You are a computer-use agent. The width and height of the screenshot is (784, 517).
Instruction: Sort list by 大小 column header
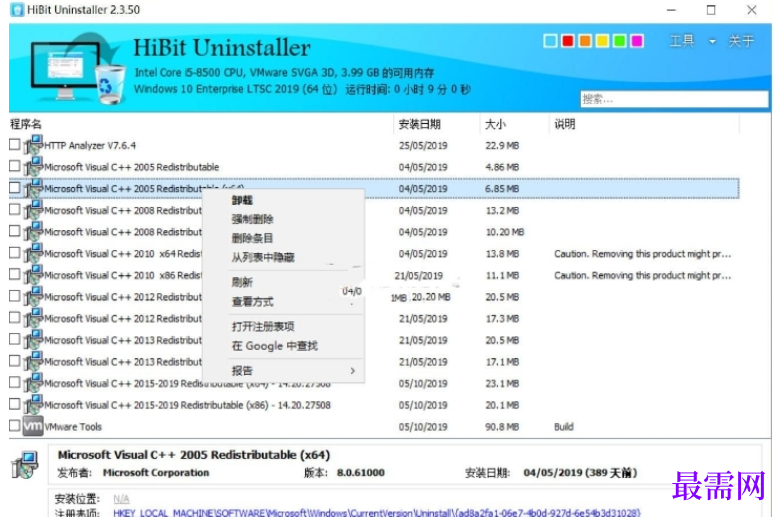[495, 124]
